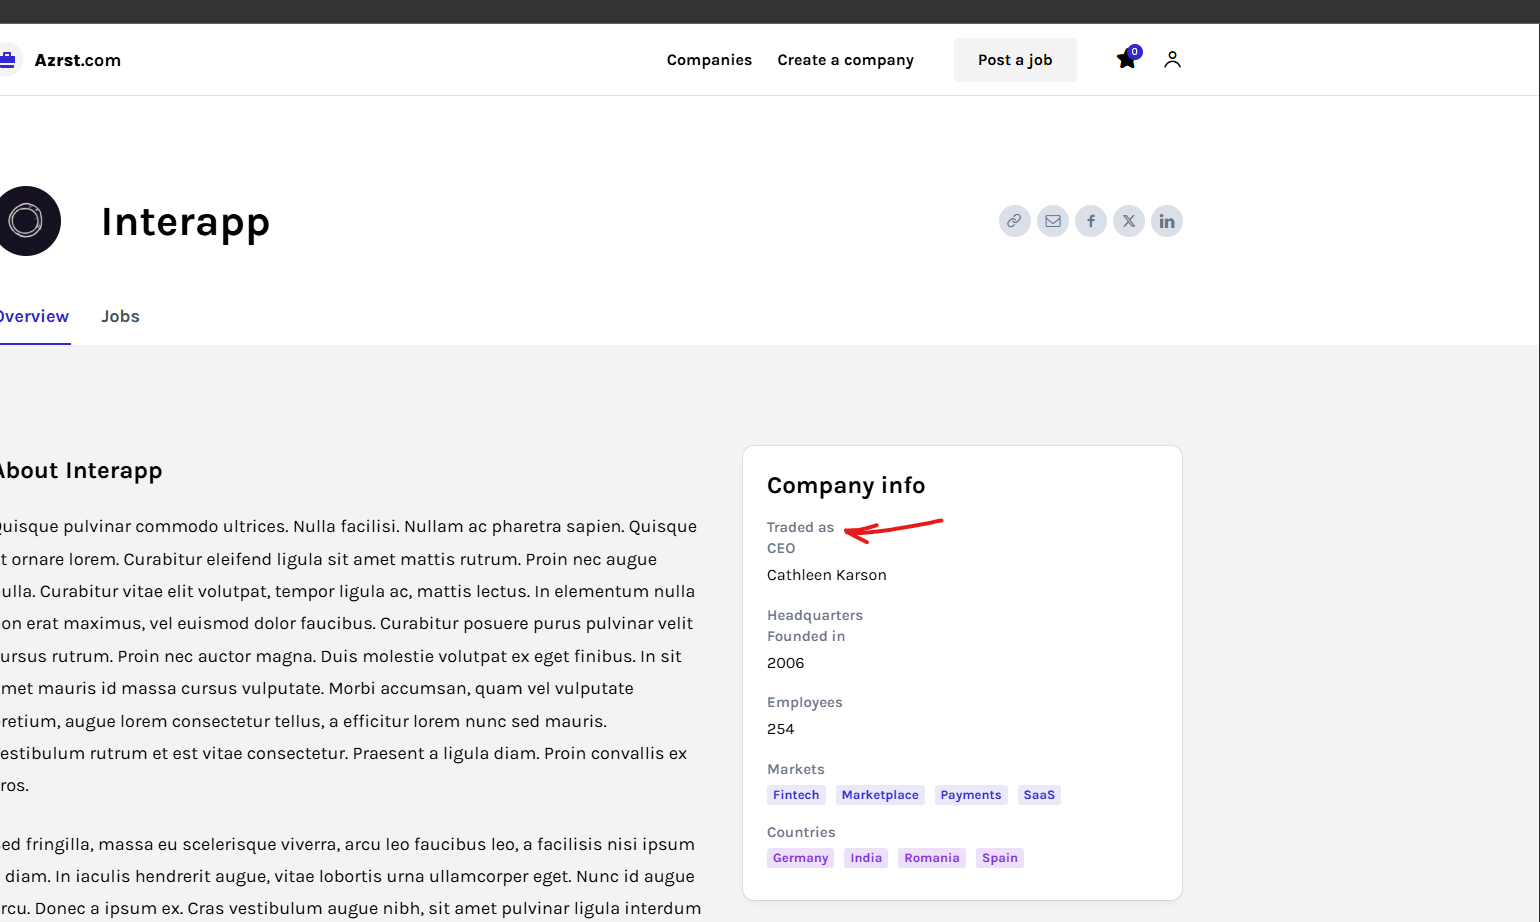
Task: Select the Spain country tag
Action: coord(1000,858)
